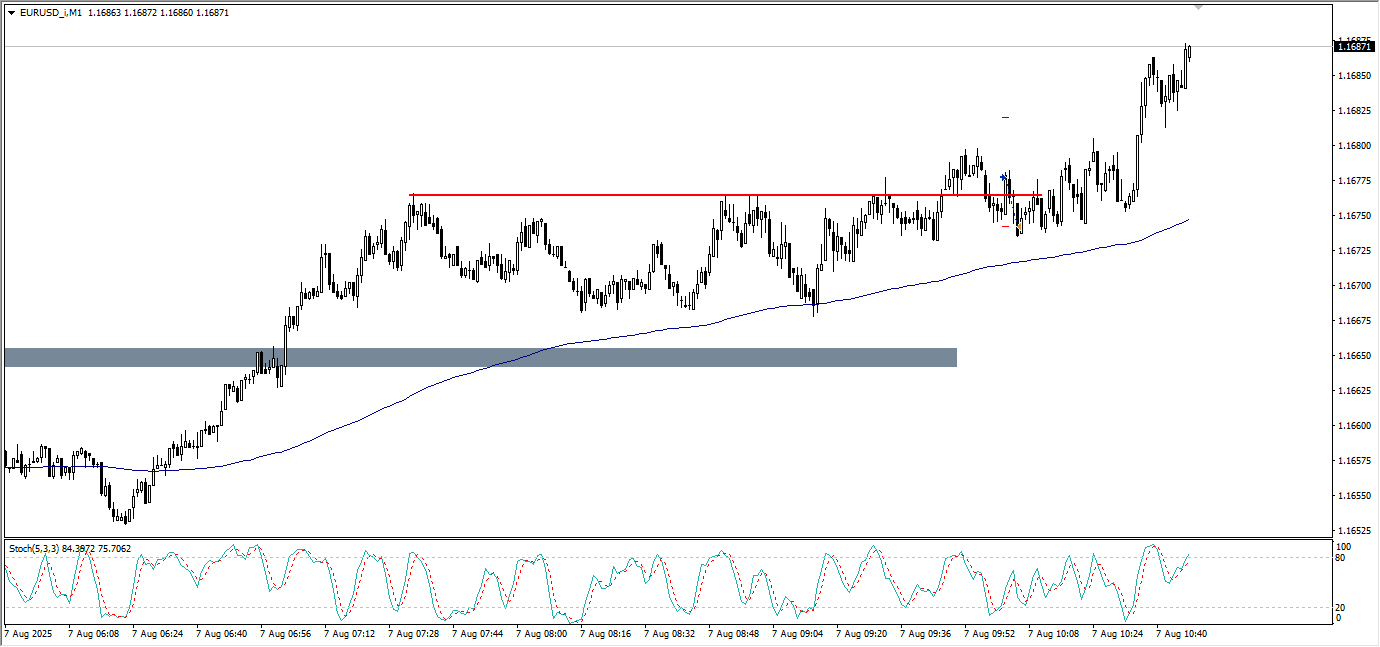The width and height of the screenshot is (1380, 647).
Task: Click the small blue take-profit dash marker
Action: (x=1005, y=117)
